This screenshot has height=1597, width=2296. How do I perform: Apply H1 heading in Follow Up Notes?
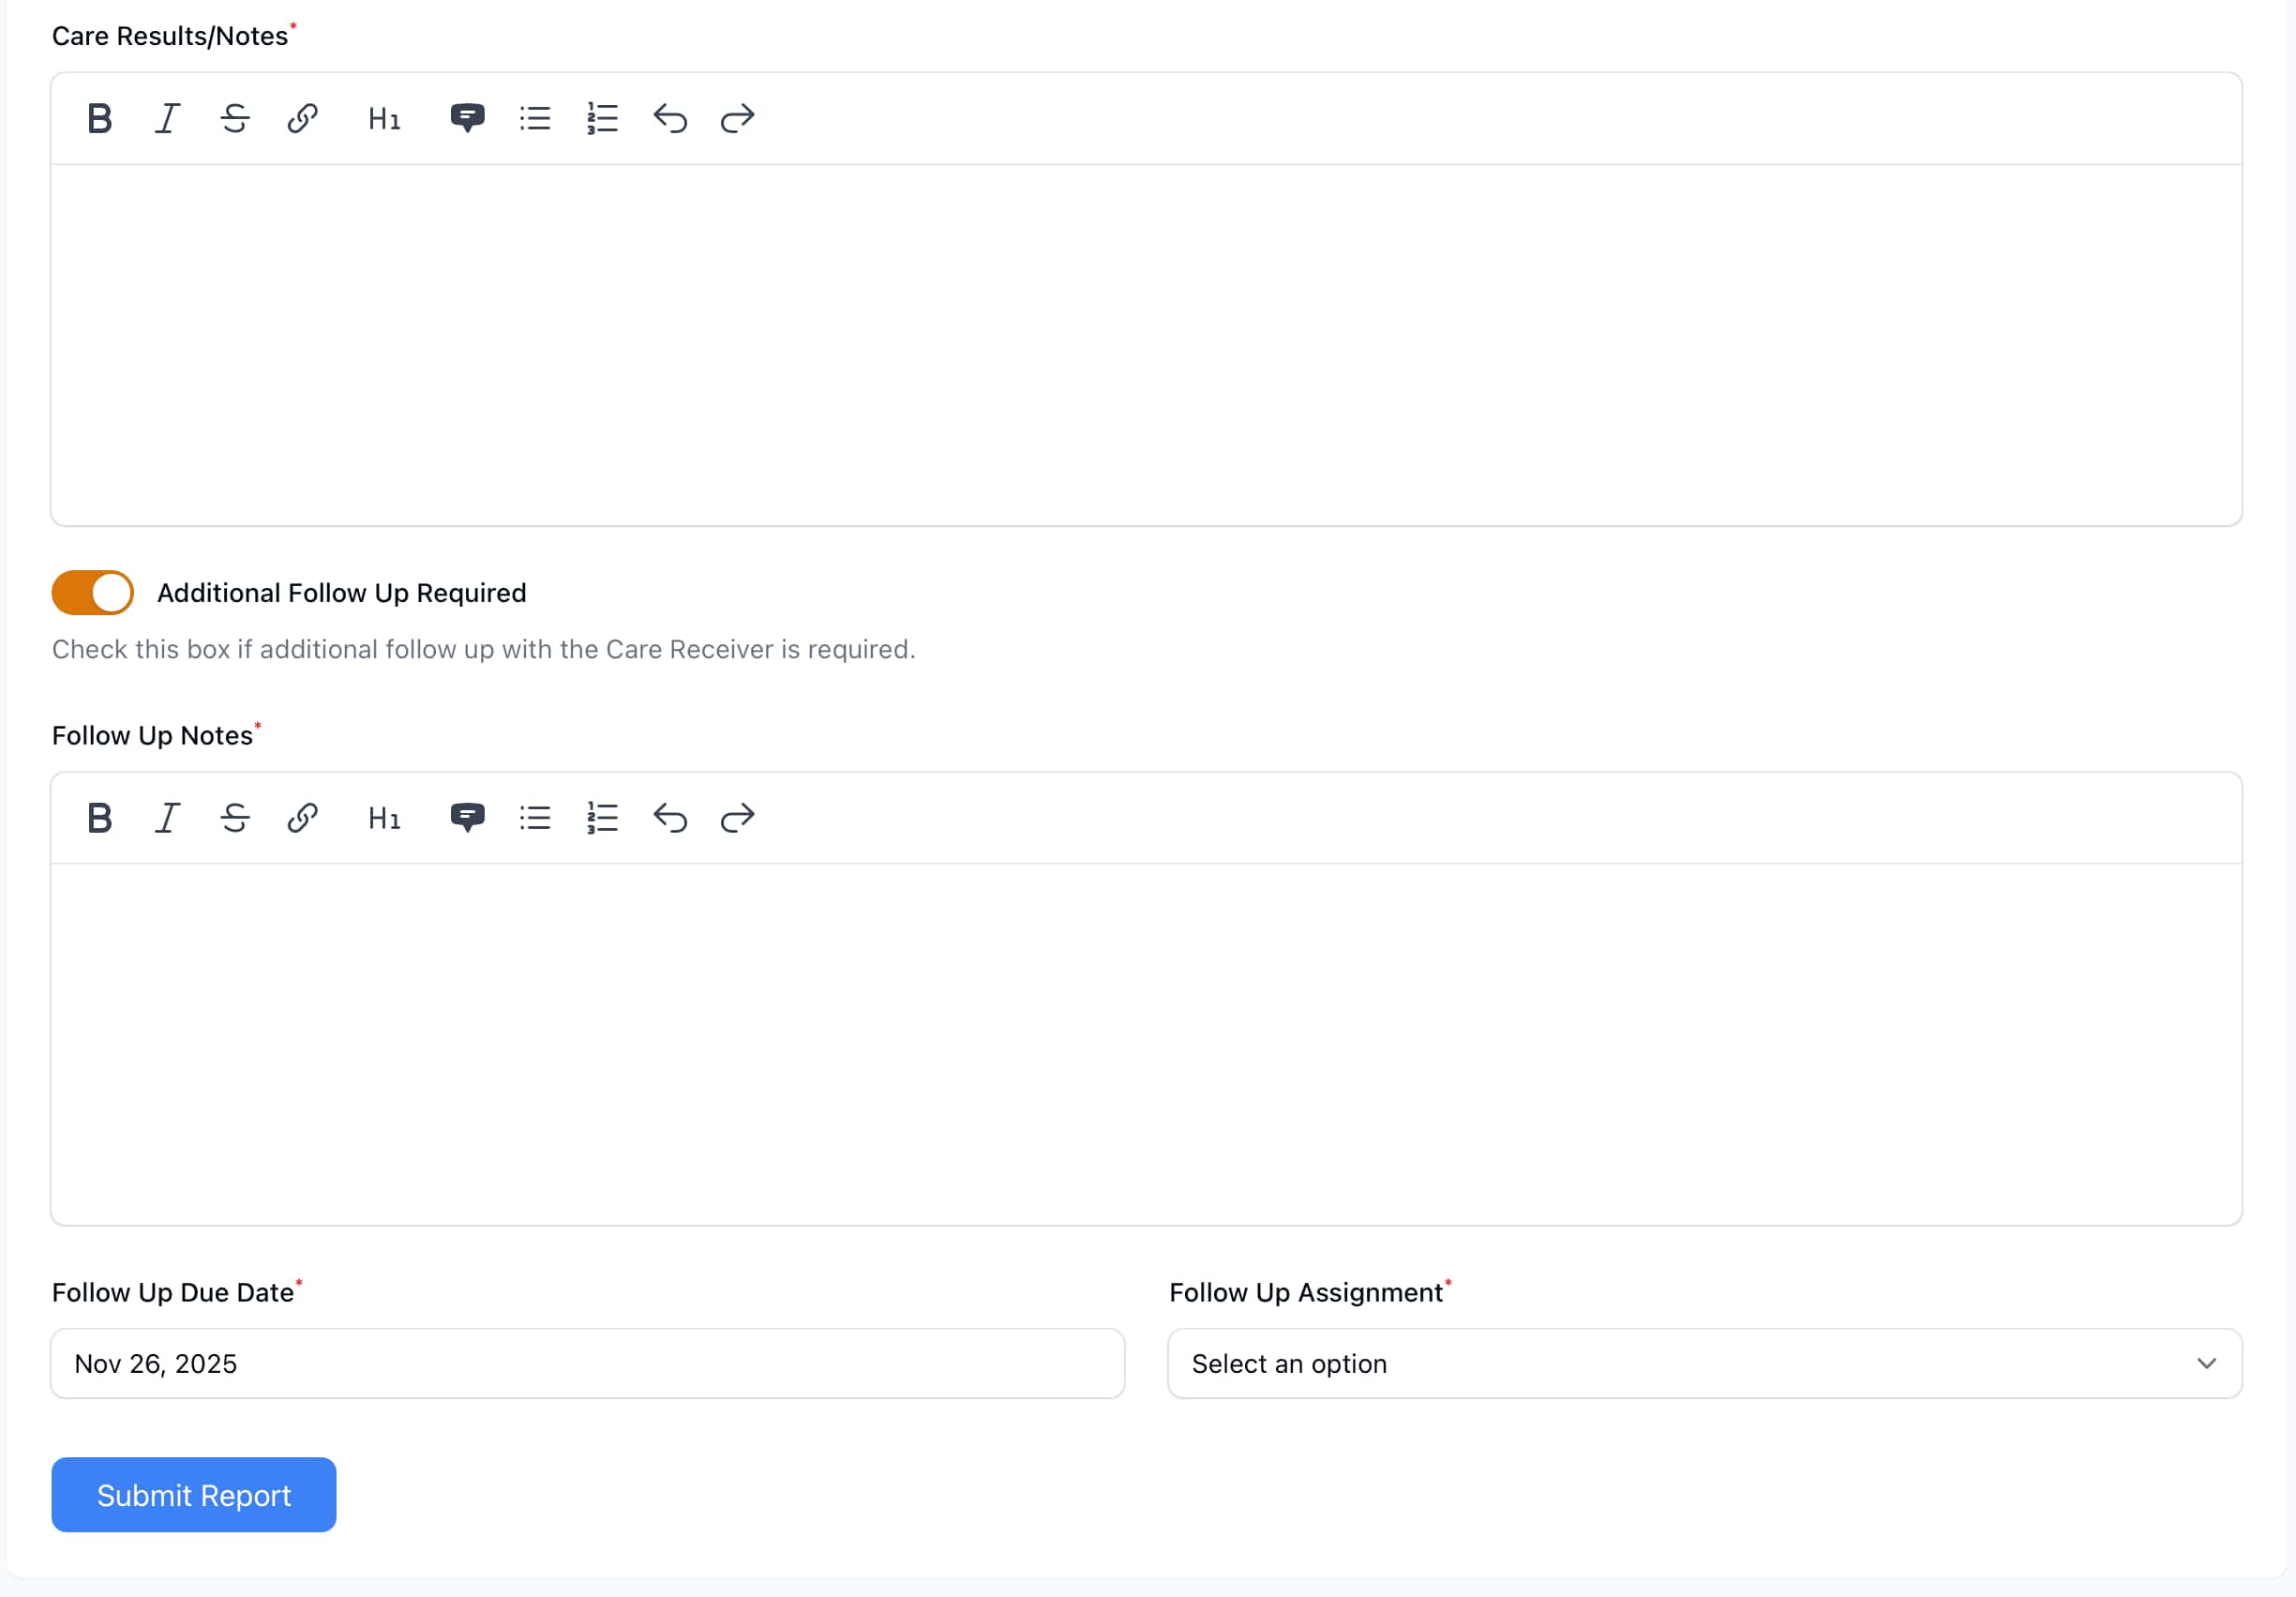tap(383, 817)
